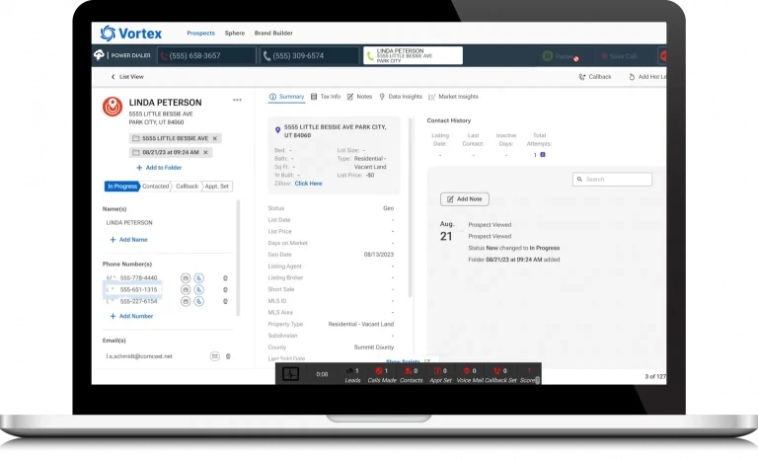
Task: Set status to Contacted
Action: pyautogui.click(x=156, y=186)
